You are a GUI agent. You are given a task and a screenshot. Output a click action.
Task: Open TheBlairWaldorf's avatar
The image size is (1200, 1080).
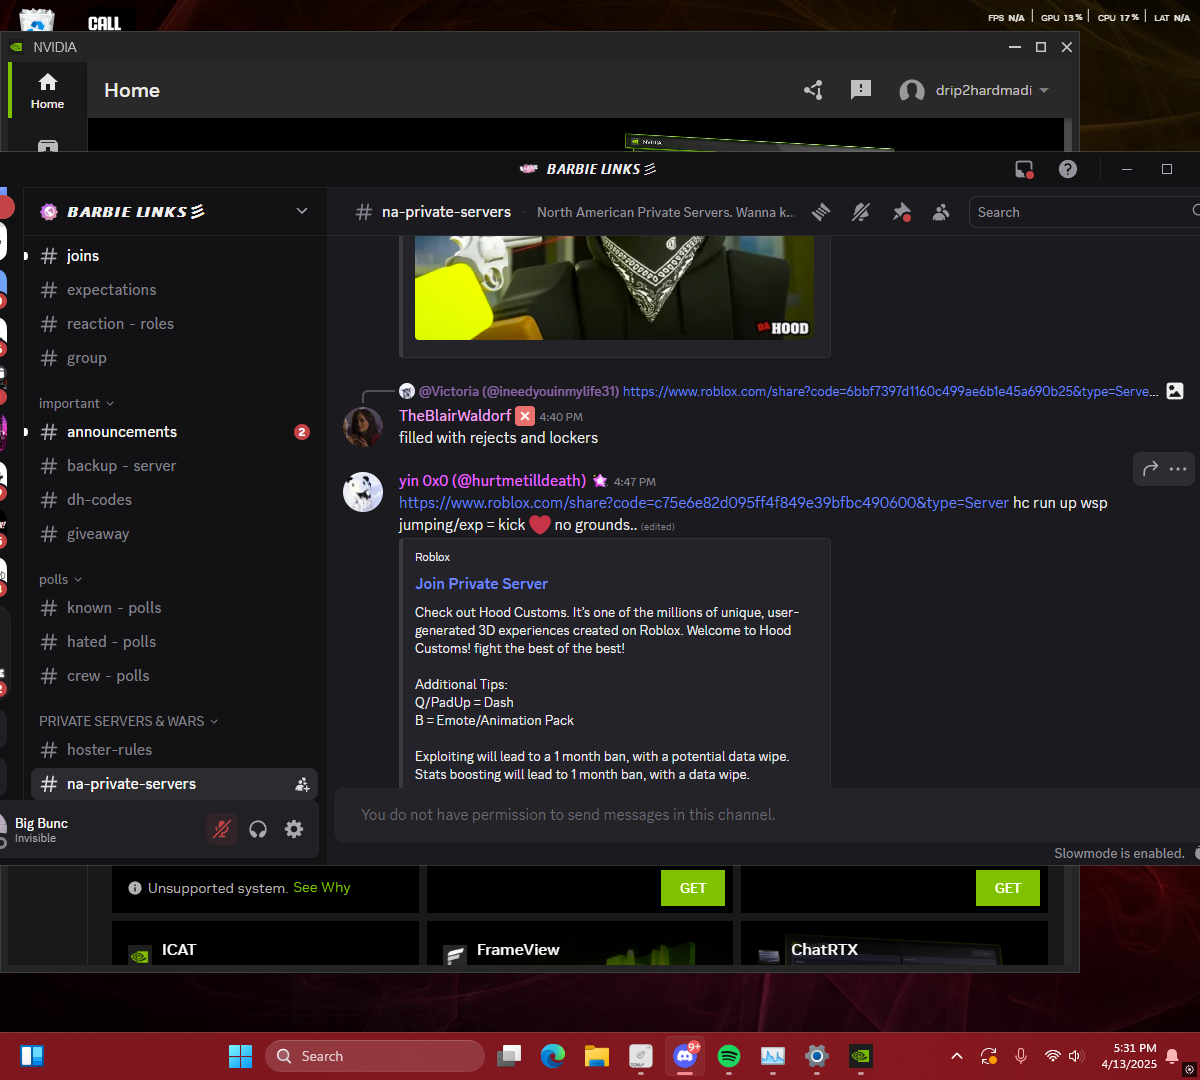click(x=363, y=427)
